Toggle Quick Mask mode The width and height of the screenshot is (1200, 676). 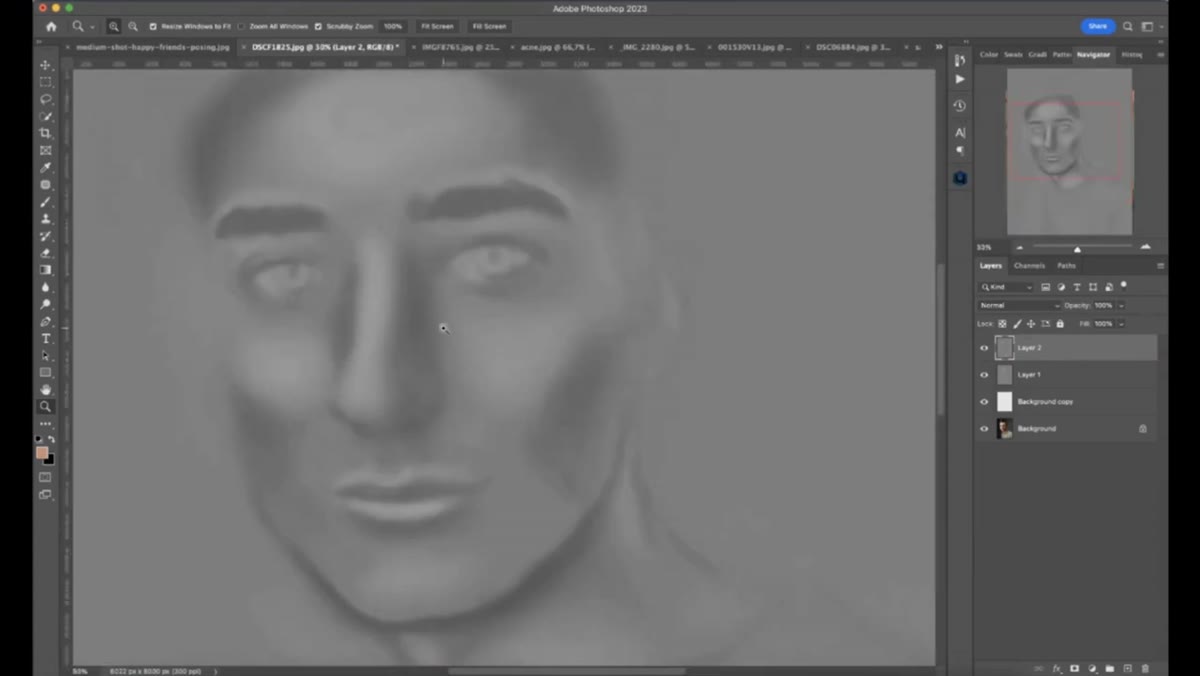[45, 477]
